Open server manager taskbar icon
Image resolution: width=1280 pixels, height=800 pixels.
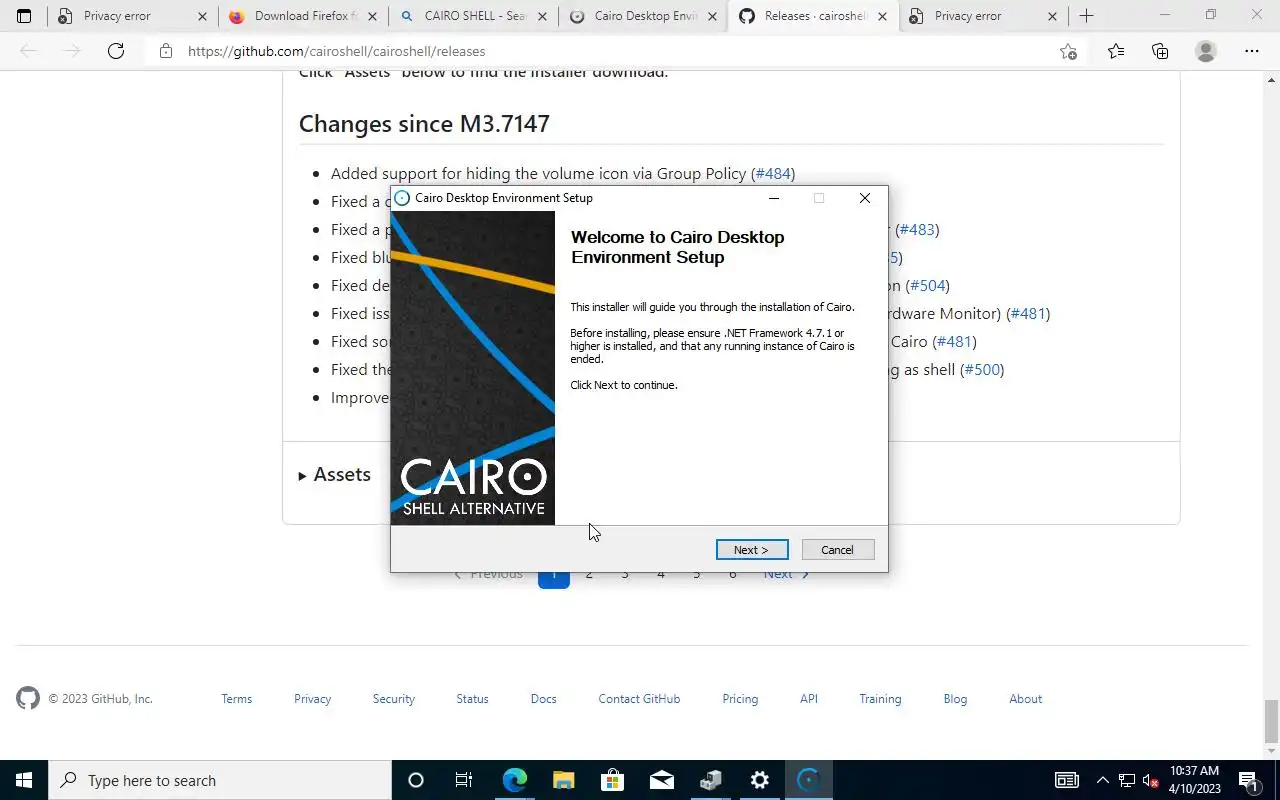click(710, 780)
